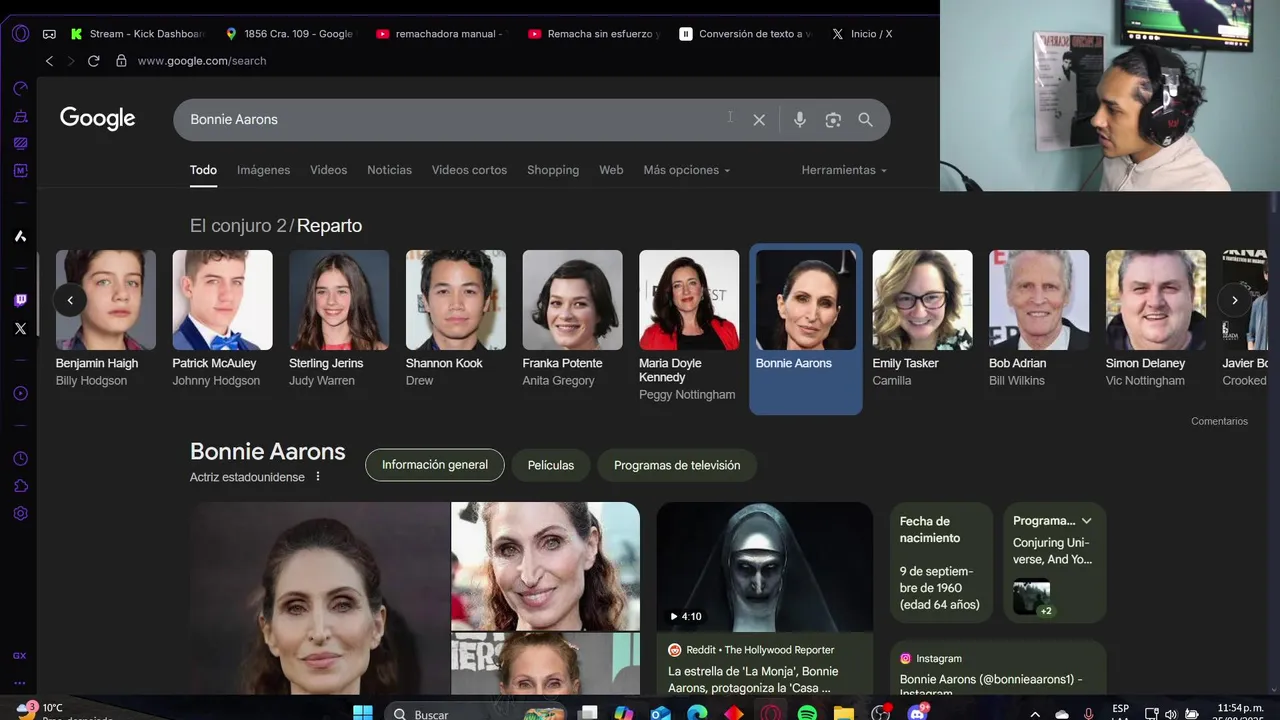Search by image with the camera icon
Screen dimensions: 1280x720
[x=833, y=120]
